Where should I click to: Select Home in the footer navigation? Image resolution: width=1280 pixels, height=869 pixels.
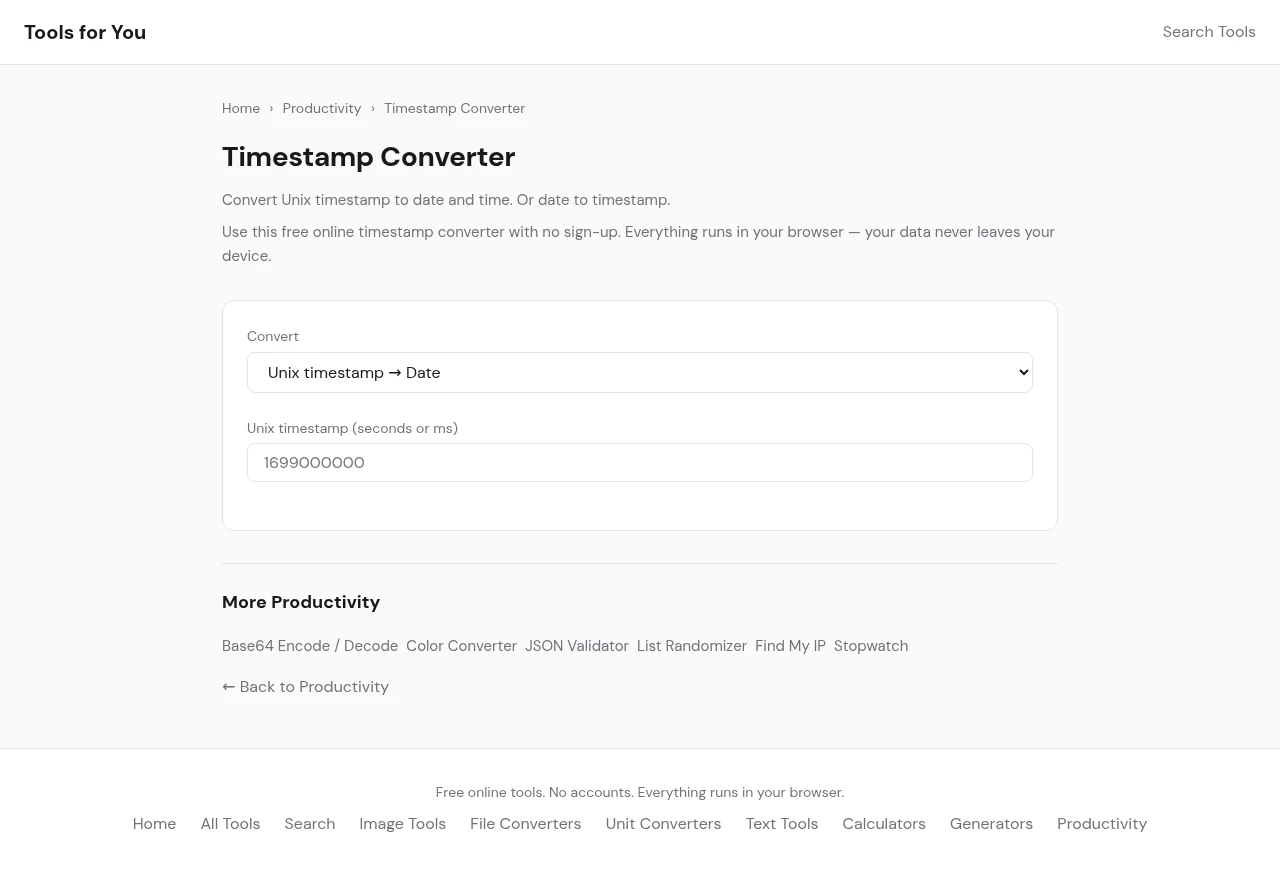click(x=154, y=824)
